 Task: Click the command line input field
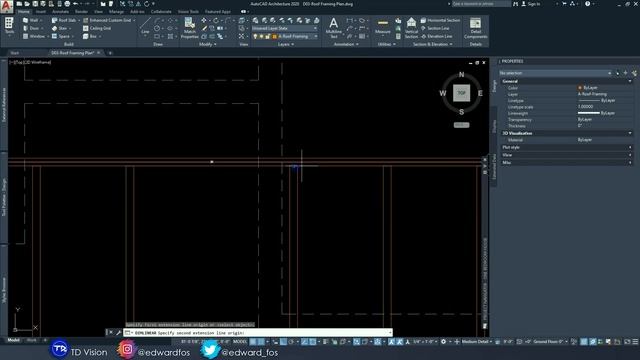click(x=258, y=333)
